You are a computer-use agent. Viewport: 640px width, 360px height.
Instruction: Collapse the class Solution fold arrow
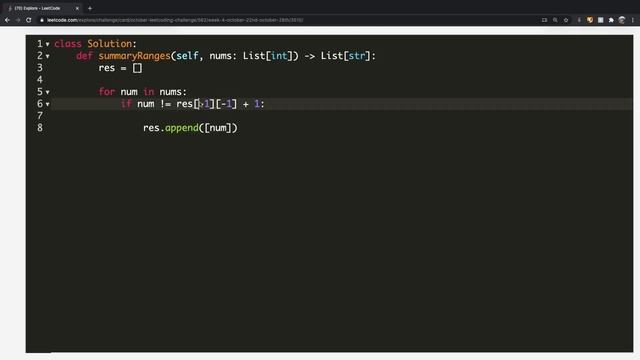point(48,44)
